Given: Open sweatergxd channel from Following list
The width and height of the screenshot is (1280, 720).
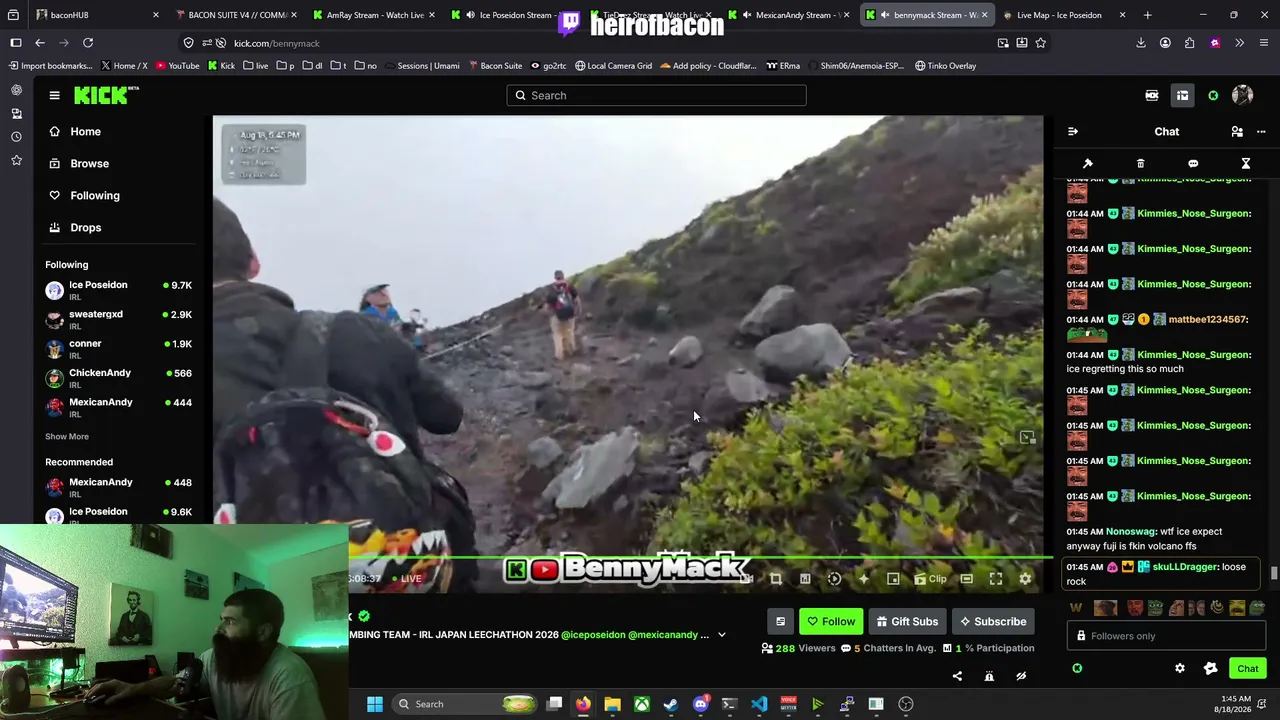Looking at the screenshot, I should (118, 319).
